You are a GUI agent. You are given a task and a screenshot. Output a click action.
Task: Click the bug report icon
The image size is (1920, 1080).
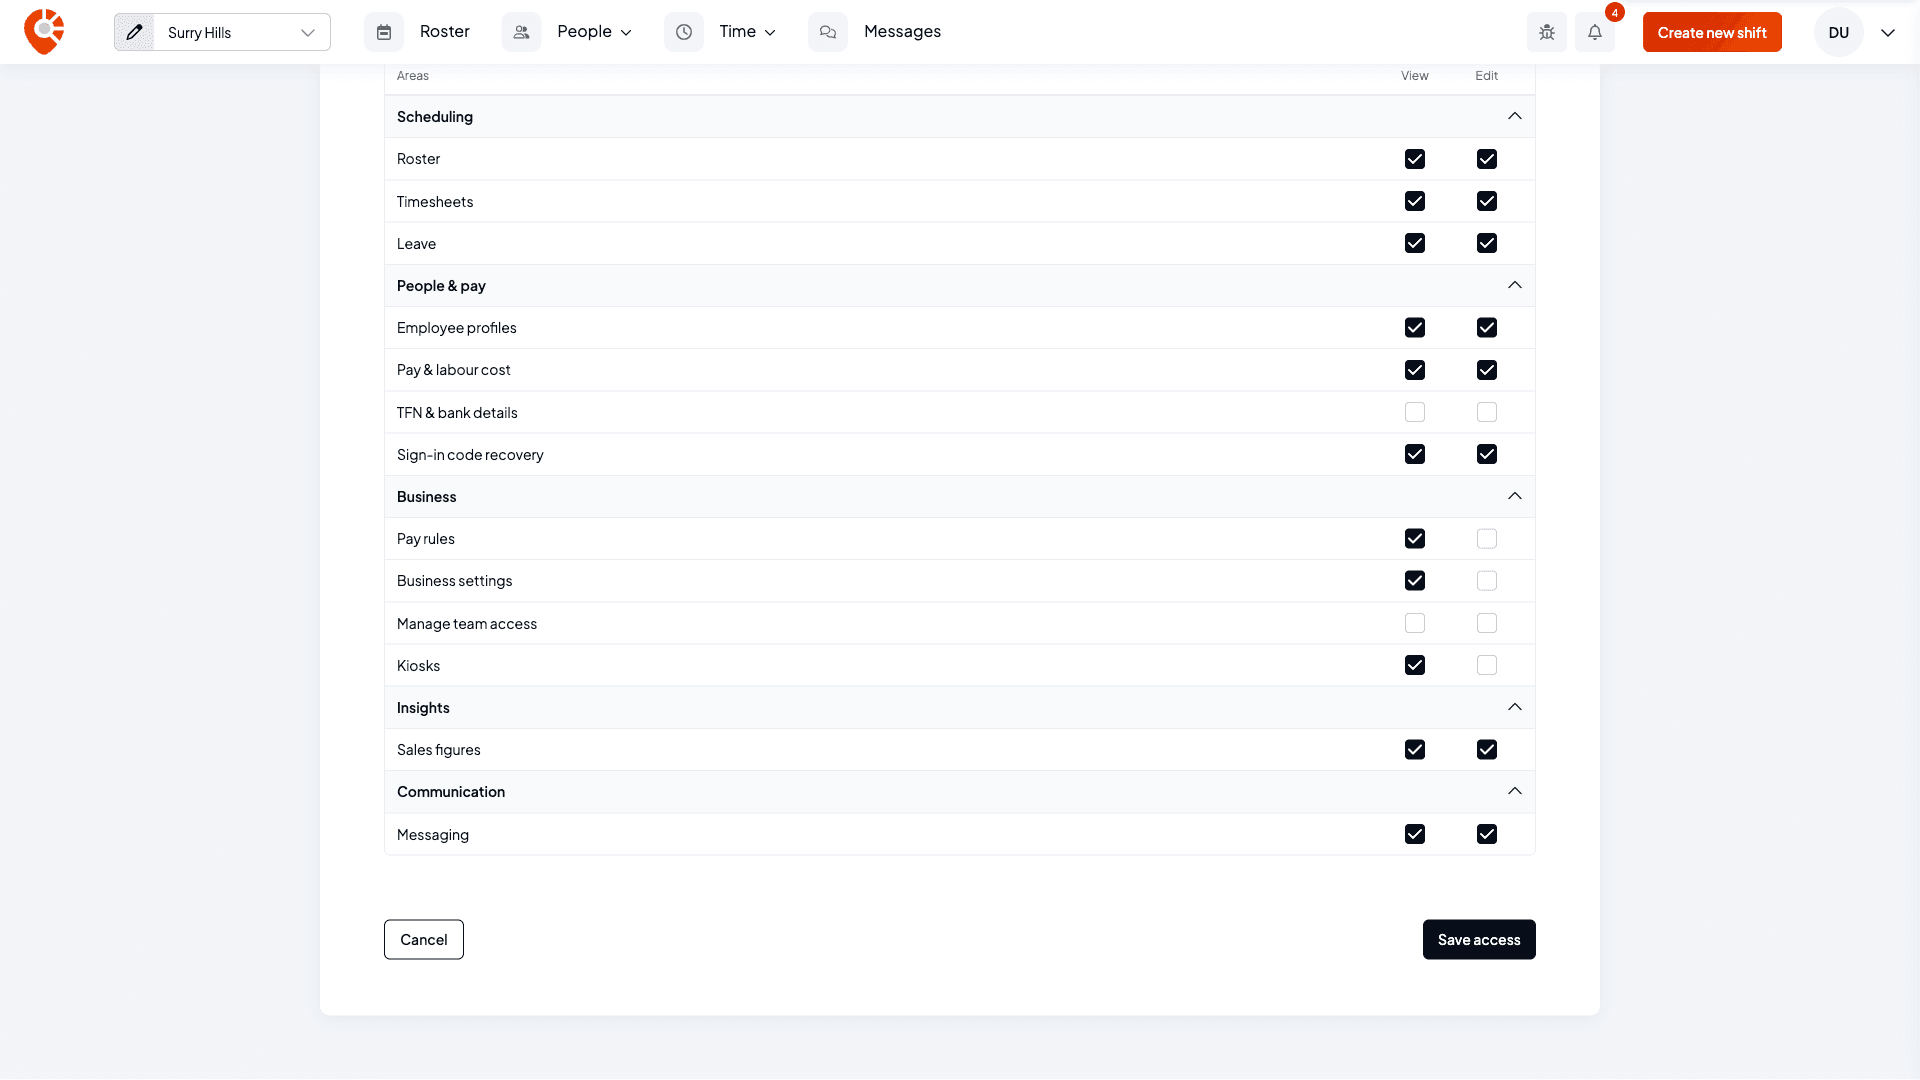pos(1547,32)
